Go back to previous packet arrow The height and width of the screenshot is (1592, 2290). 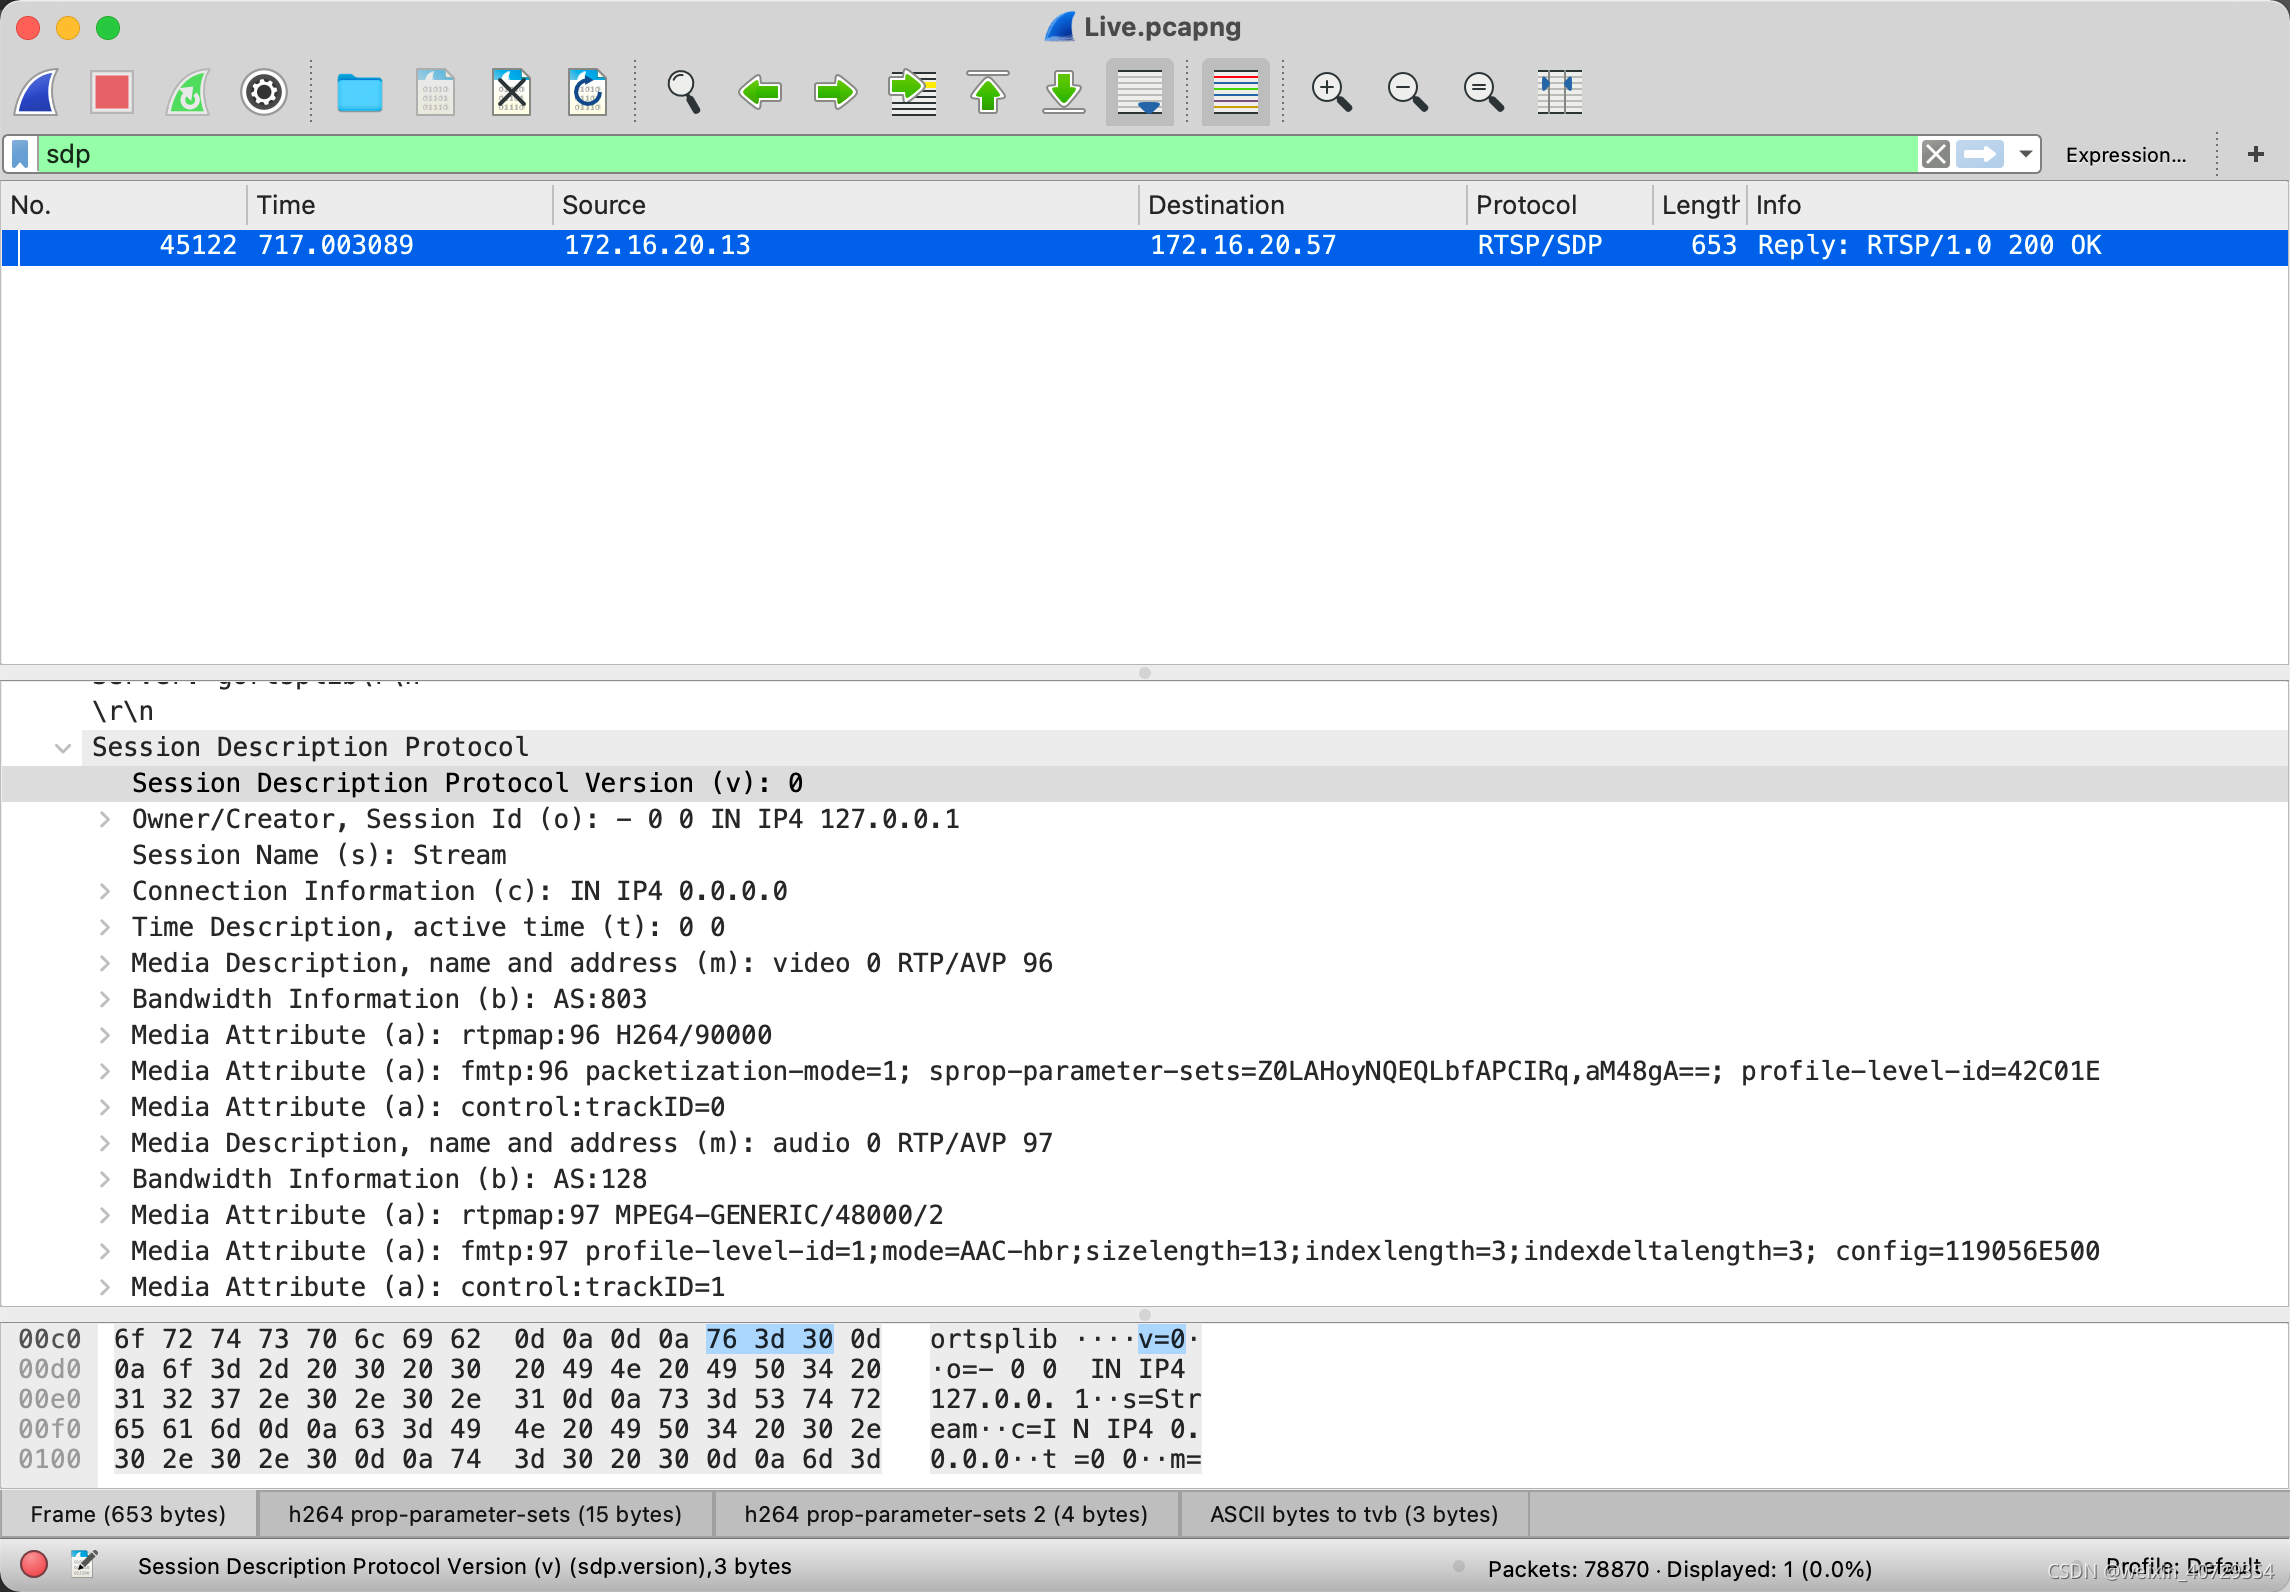tap(760, 93)
